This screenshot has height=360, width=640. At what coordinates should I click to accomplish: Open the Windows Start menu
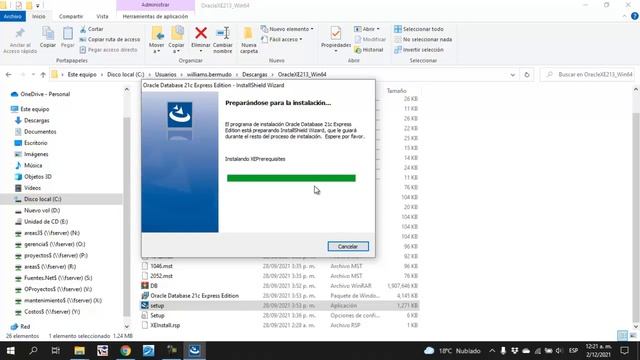(11, 351)
